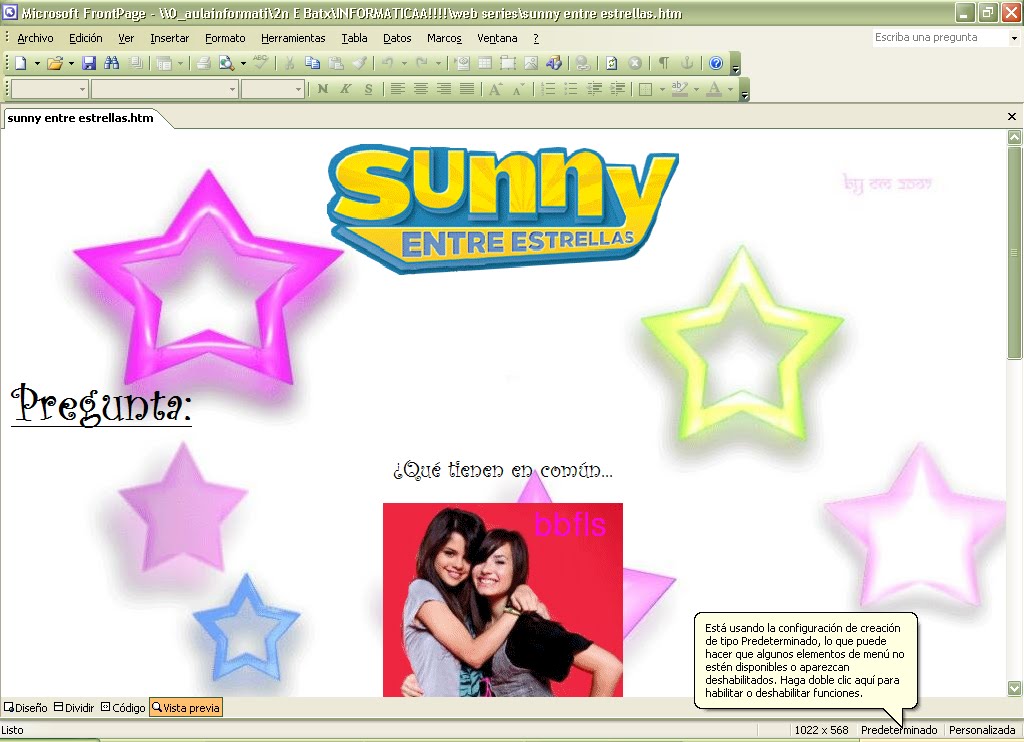The height and width of the screenshot is (742, 1024).
Task: Open the New page options dropdown arrow
Action: coord(37,63)
